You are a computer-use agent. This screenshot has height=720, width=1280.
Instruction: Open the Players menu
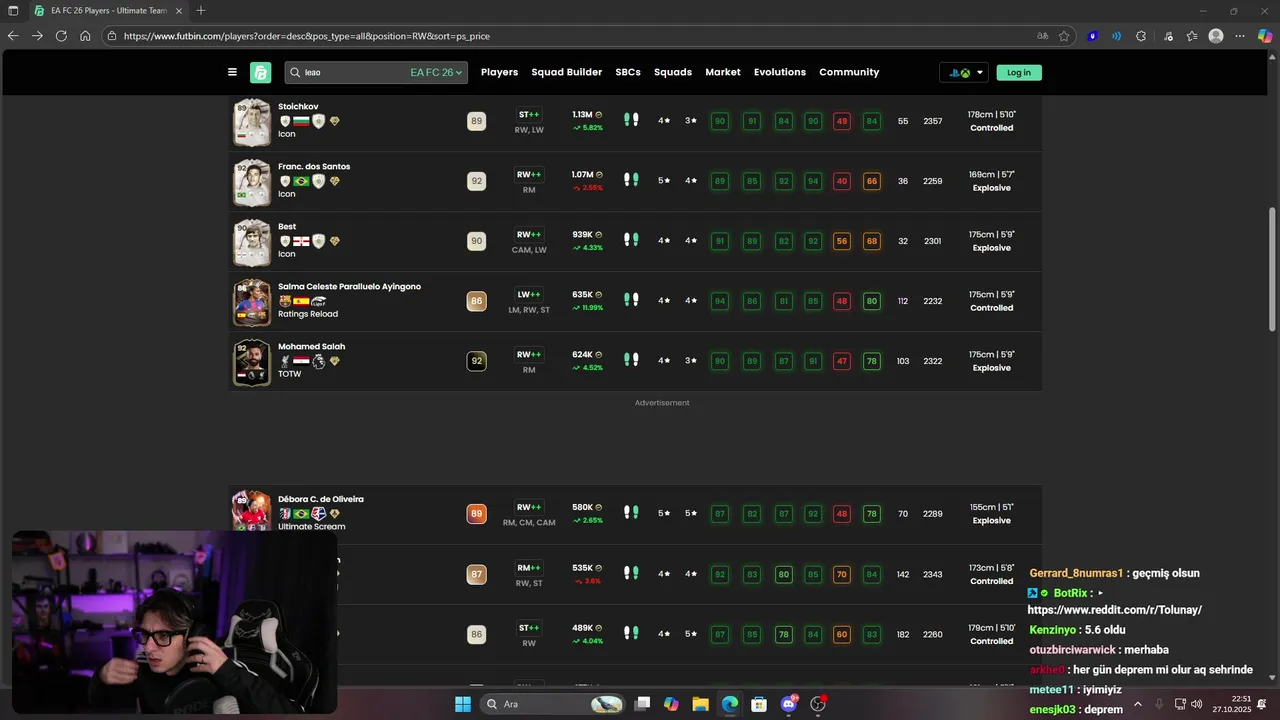[499, 72]
